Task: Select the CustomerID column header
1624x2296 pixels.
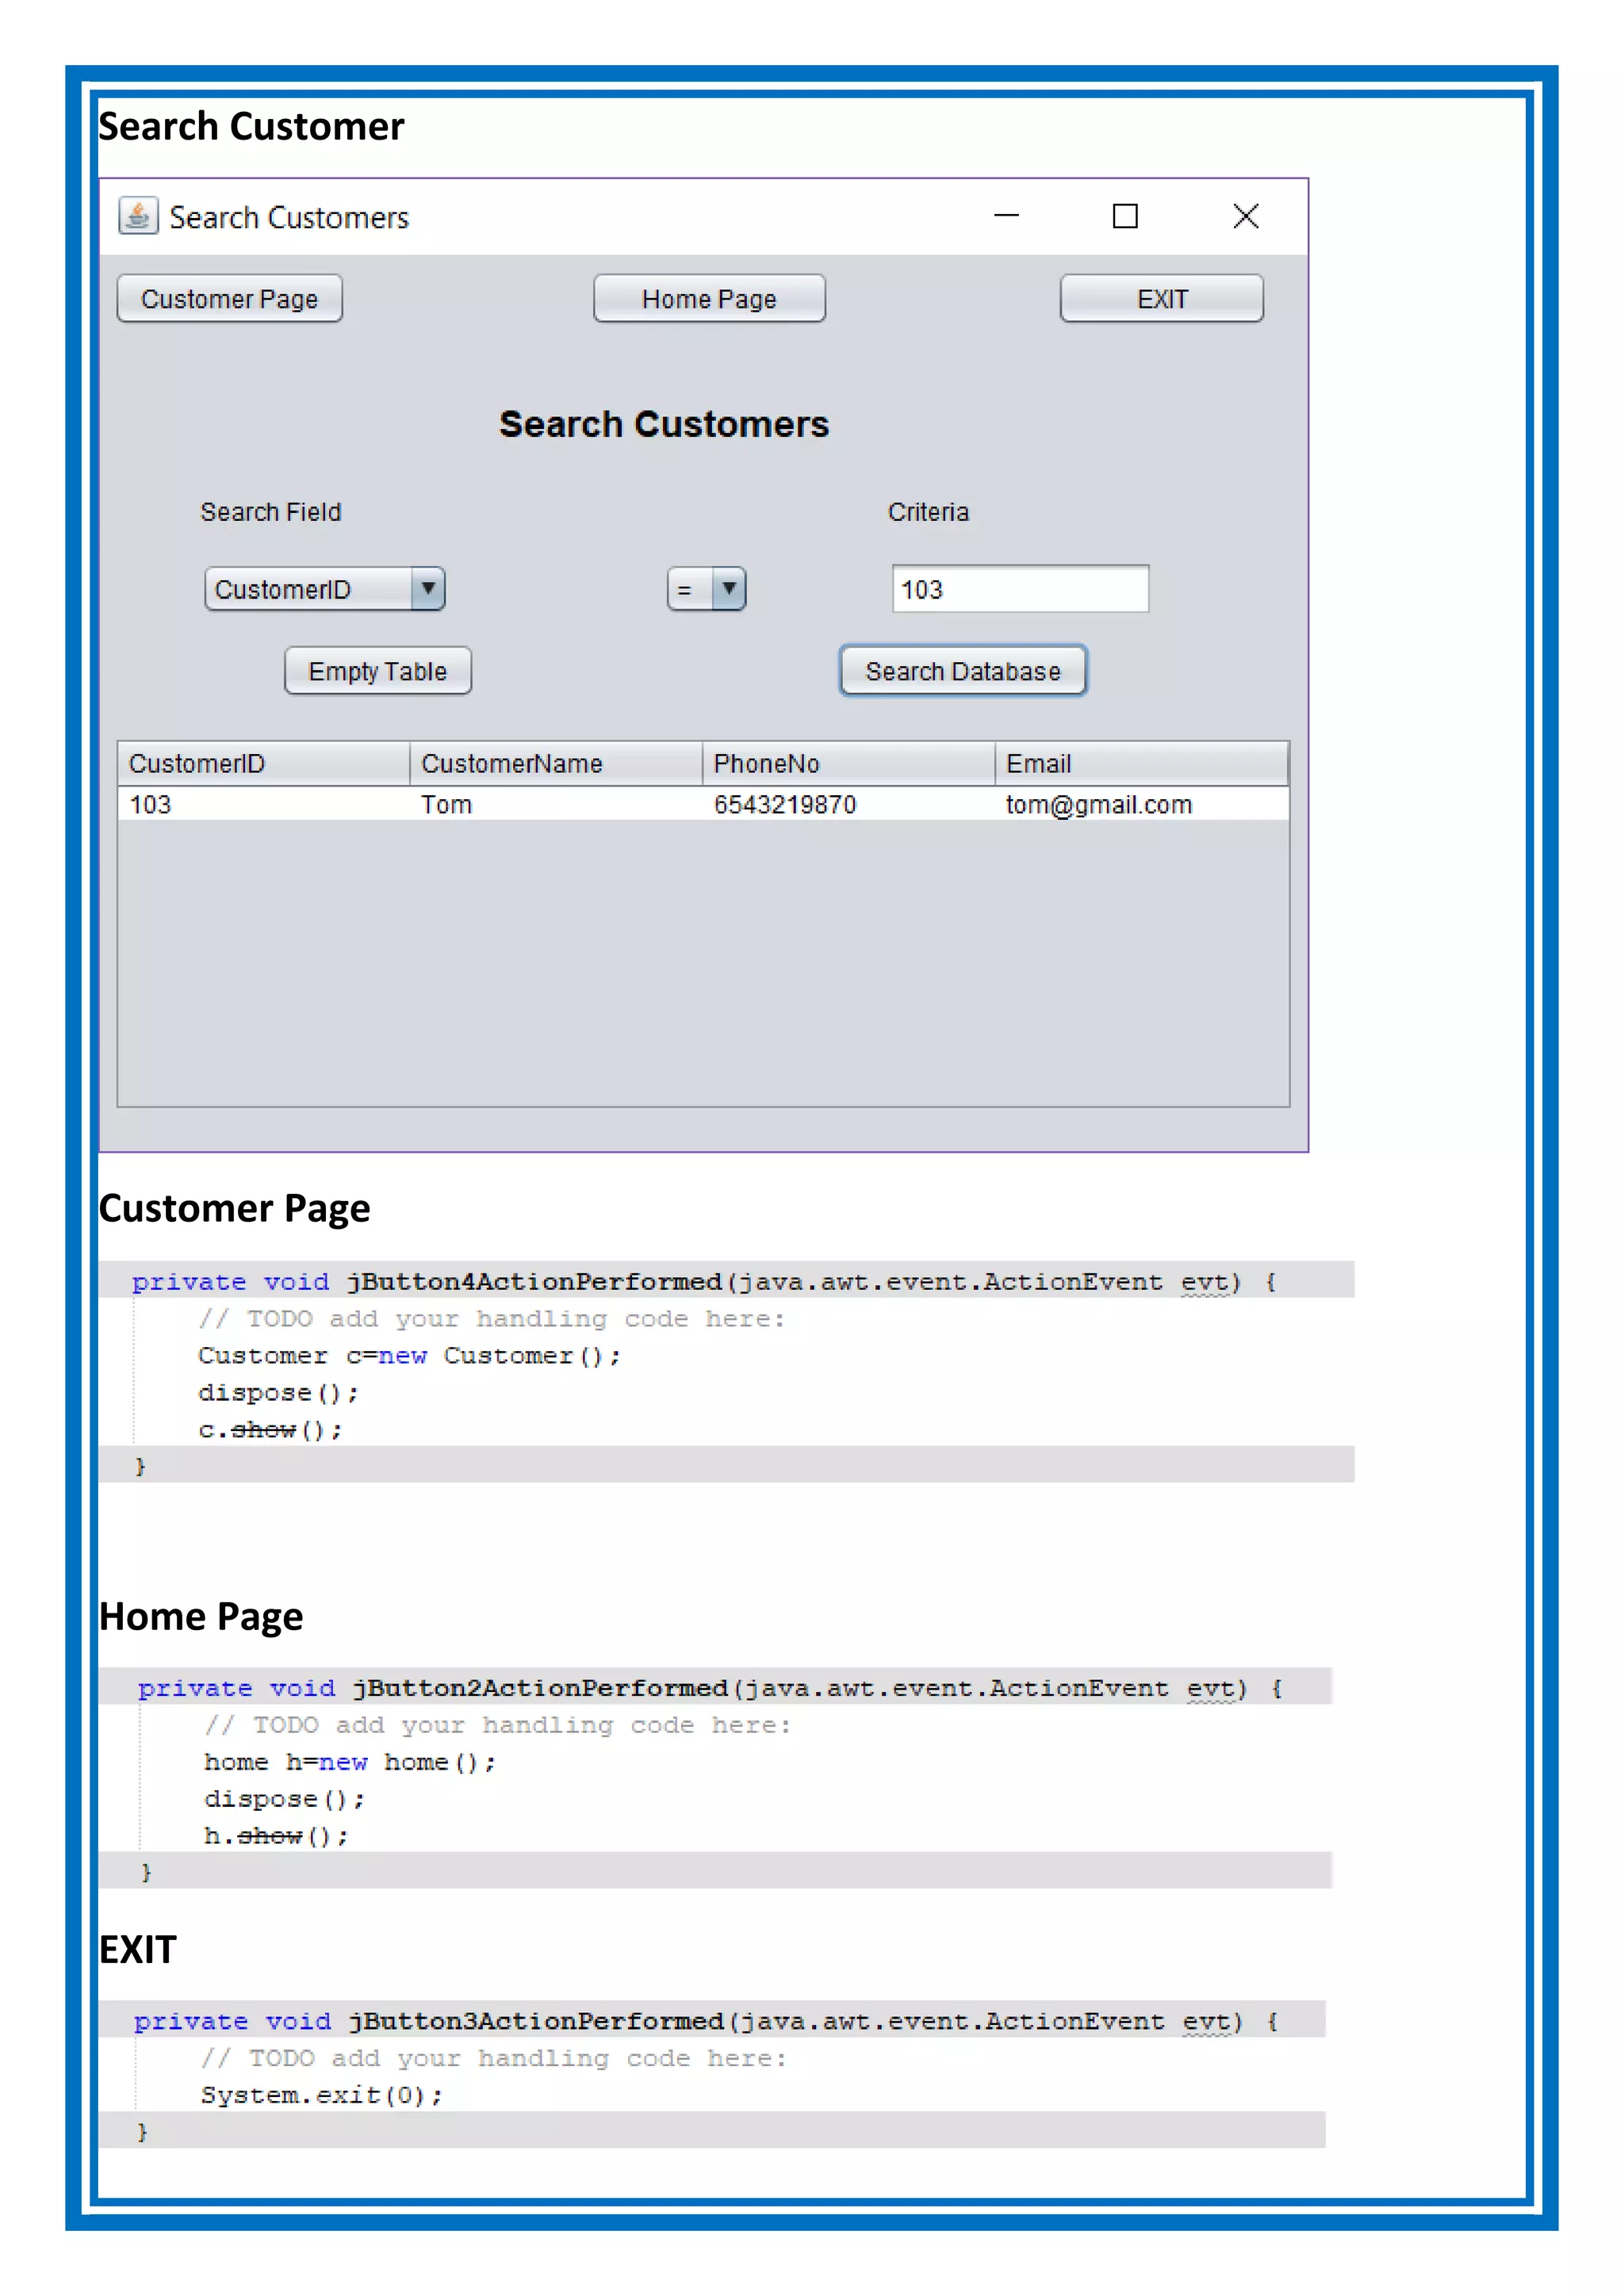Action: point(263,764)
